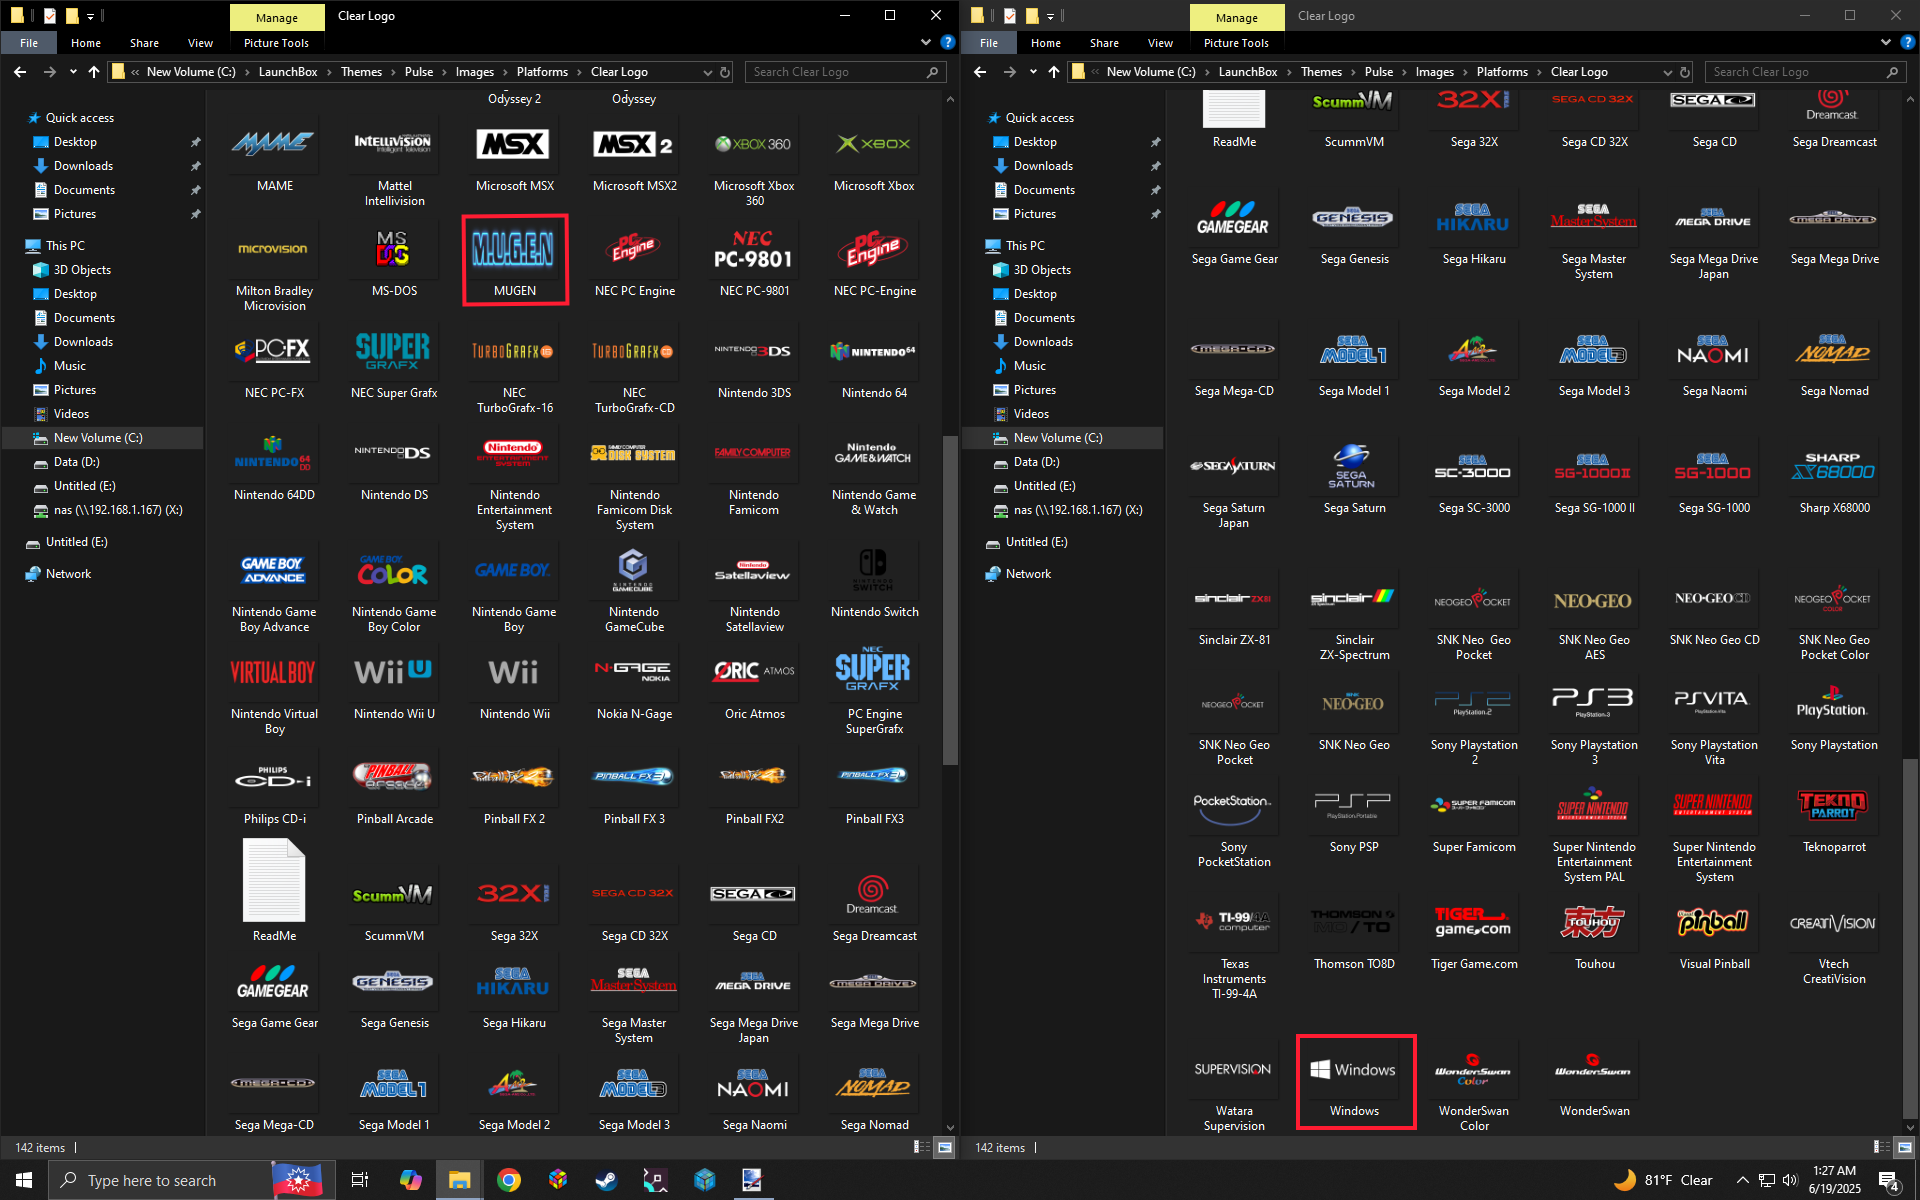This screenshot has height=1200, width=1920.
Task: Open the Home tab in left window
Action: (x=86, y=43)
